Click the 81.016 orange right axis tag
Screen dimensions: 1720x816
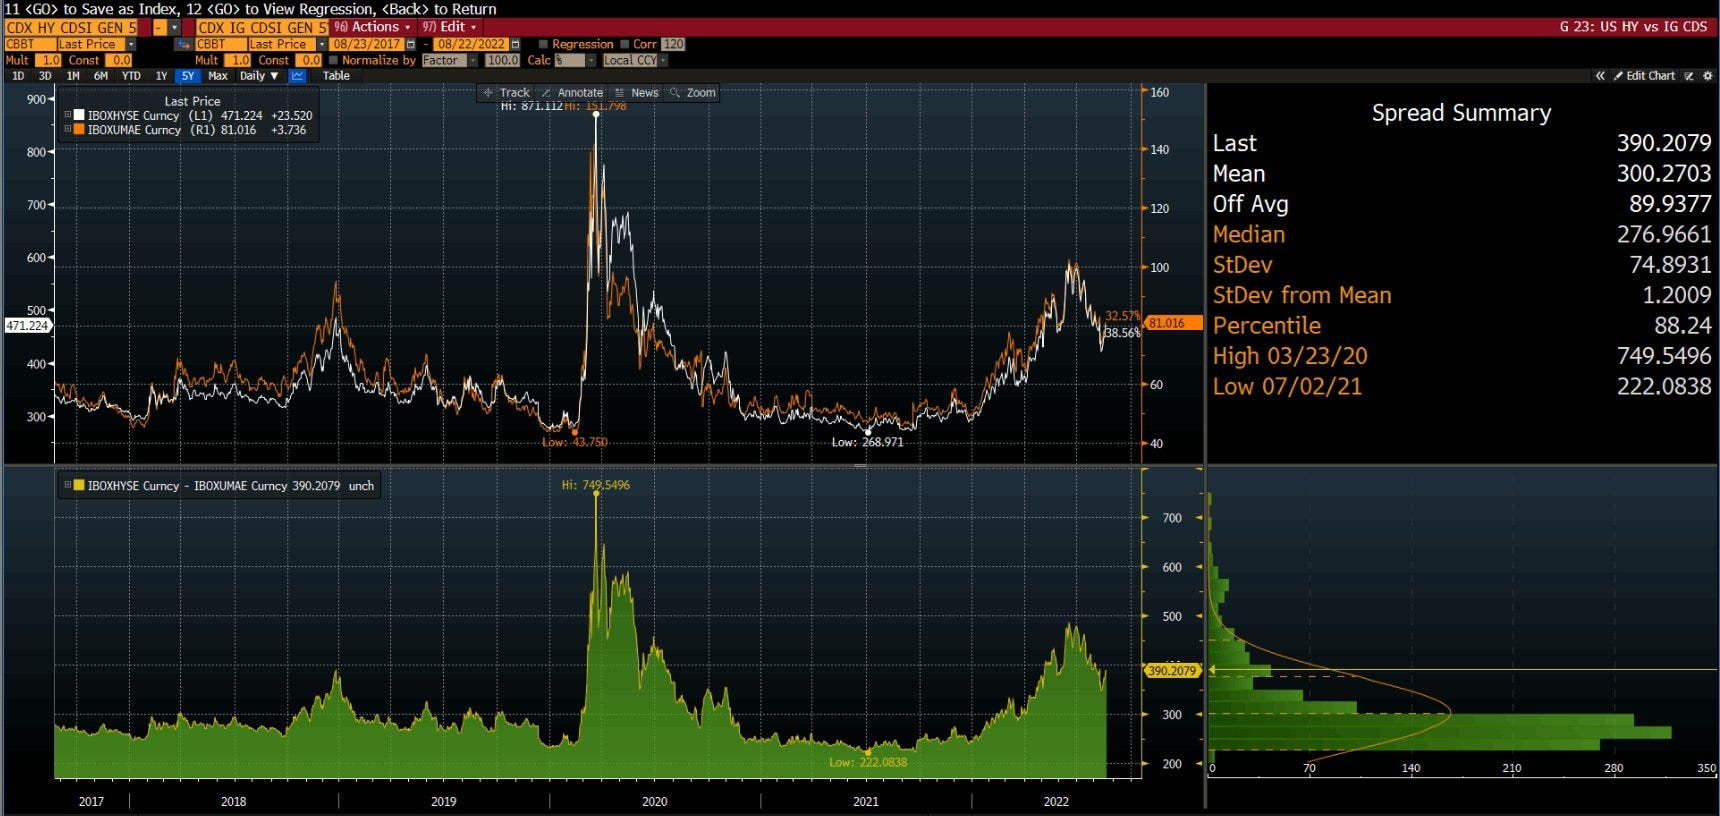pyautogui.click(x=1171, y=323)
